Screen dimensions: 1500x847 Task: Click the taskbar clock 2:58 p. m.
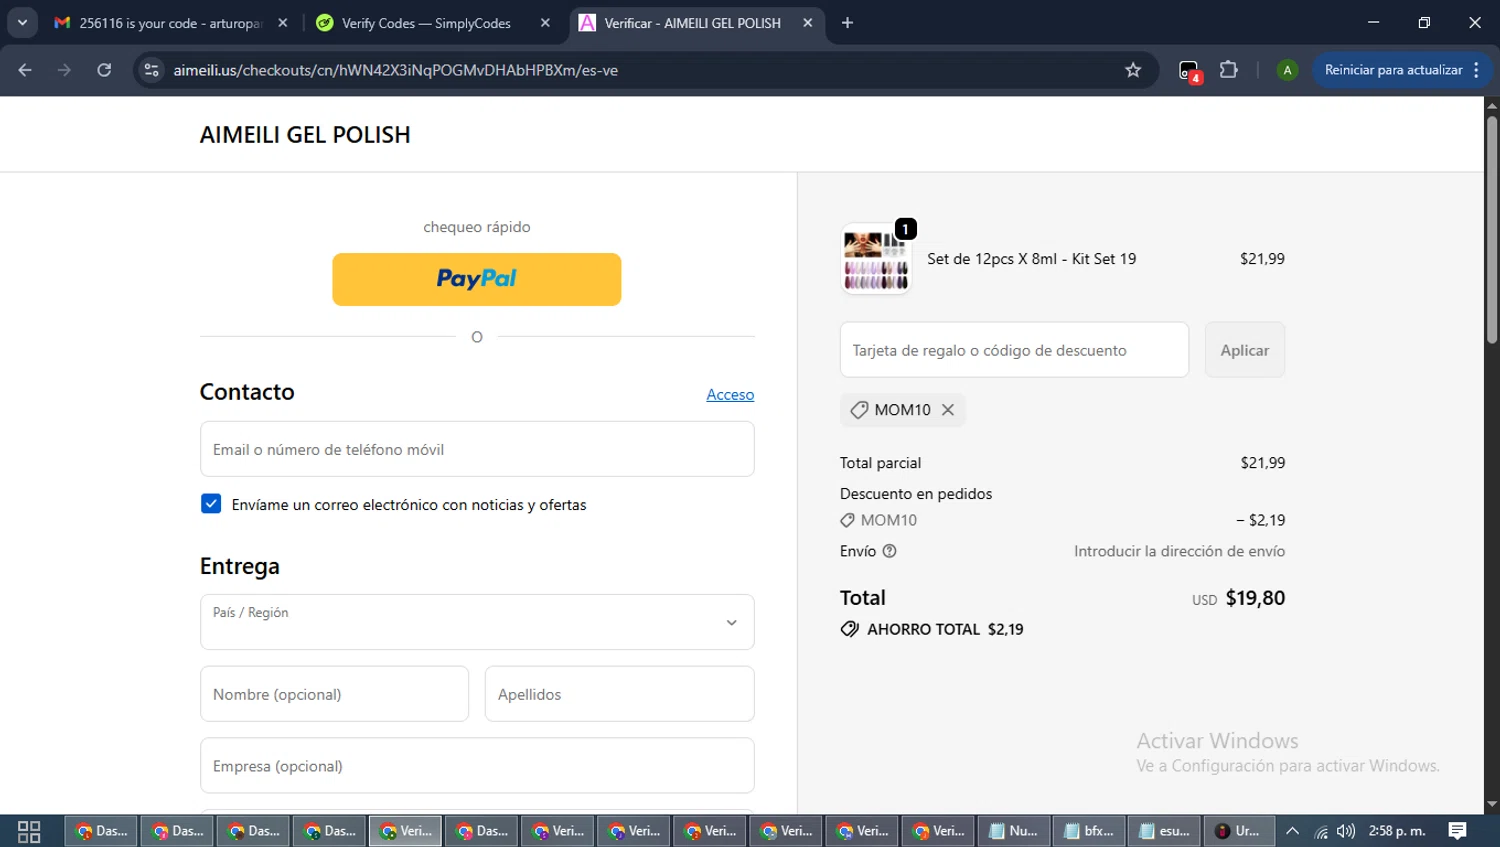[1397, 831]
